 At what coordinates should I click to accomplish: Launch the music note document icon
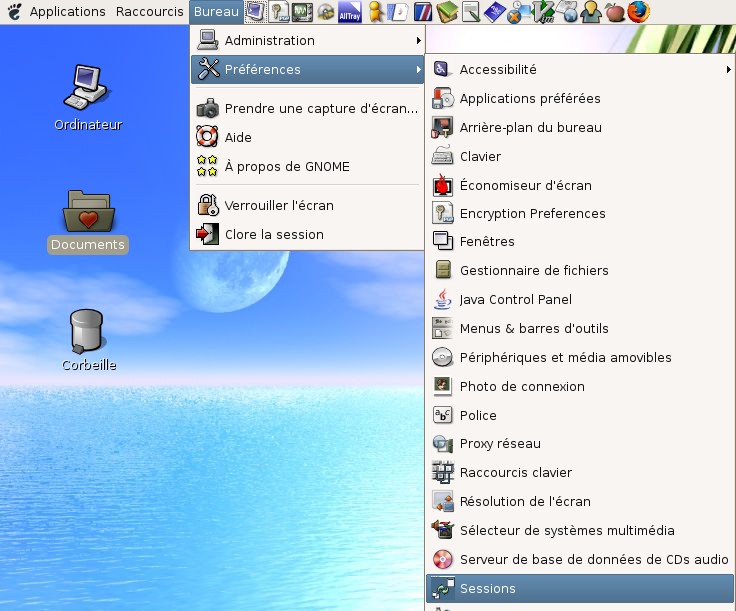(397, 12)
